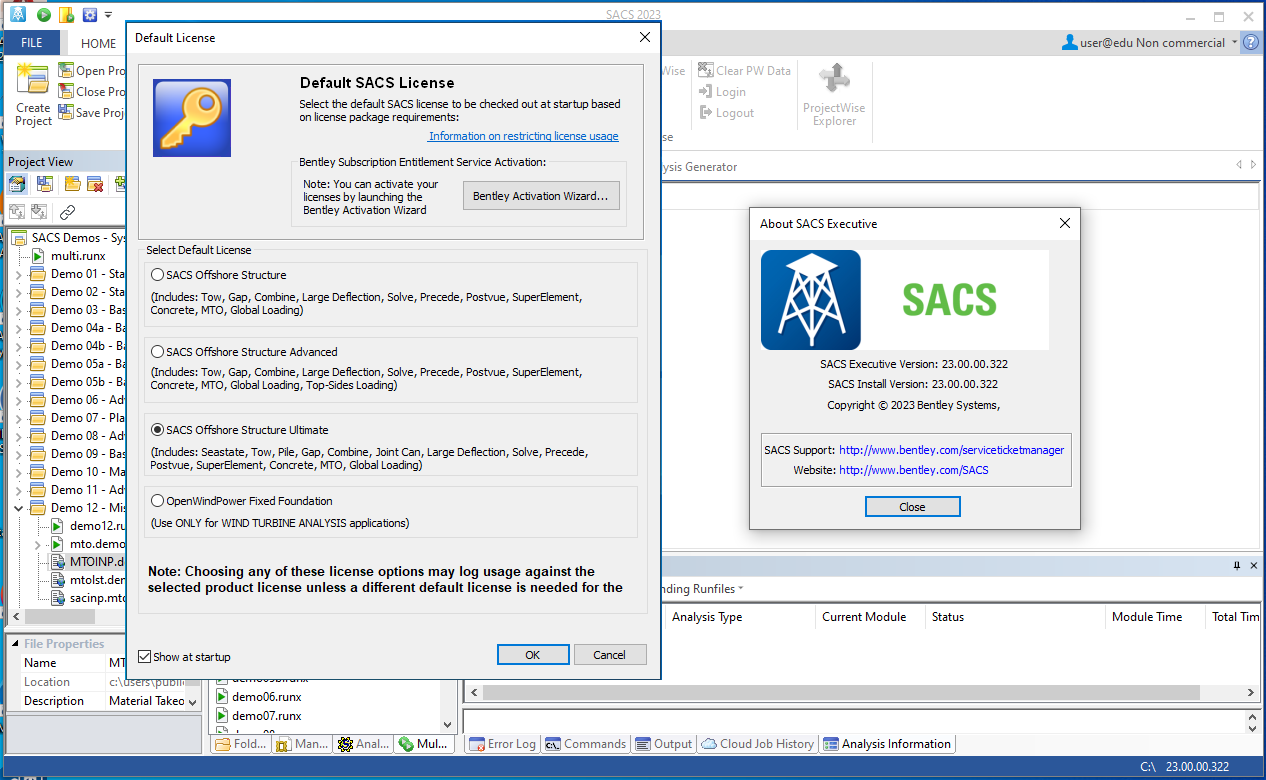Switch to the HOME ribbon tab
This screenshot has width=1266, height=780.
pyautogui.click(x=99, y=43)
